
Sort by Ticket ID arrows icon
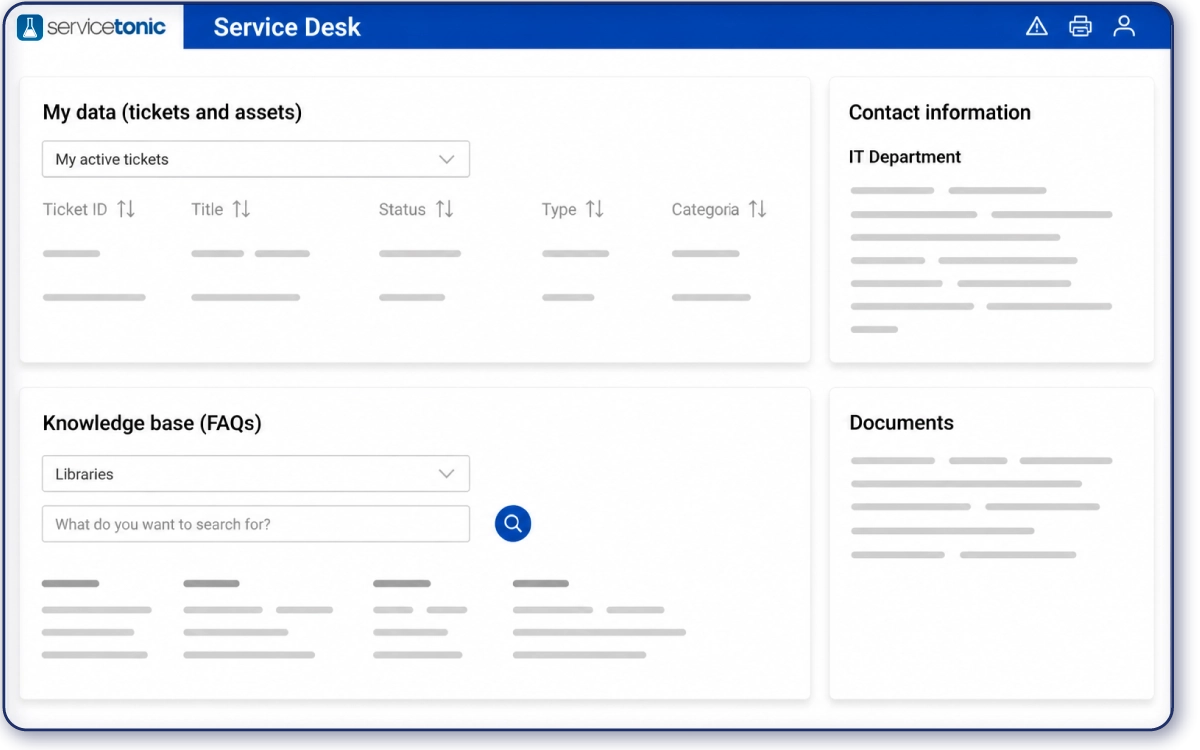(126, 209)
